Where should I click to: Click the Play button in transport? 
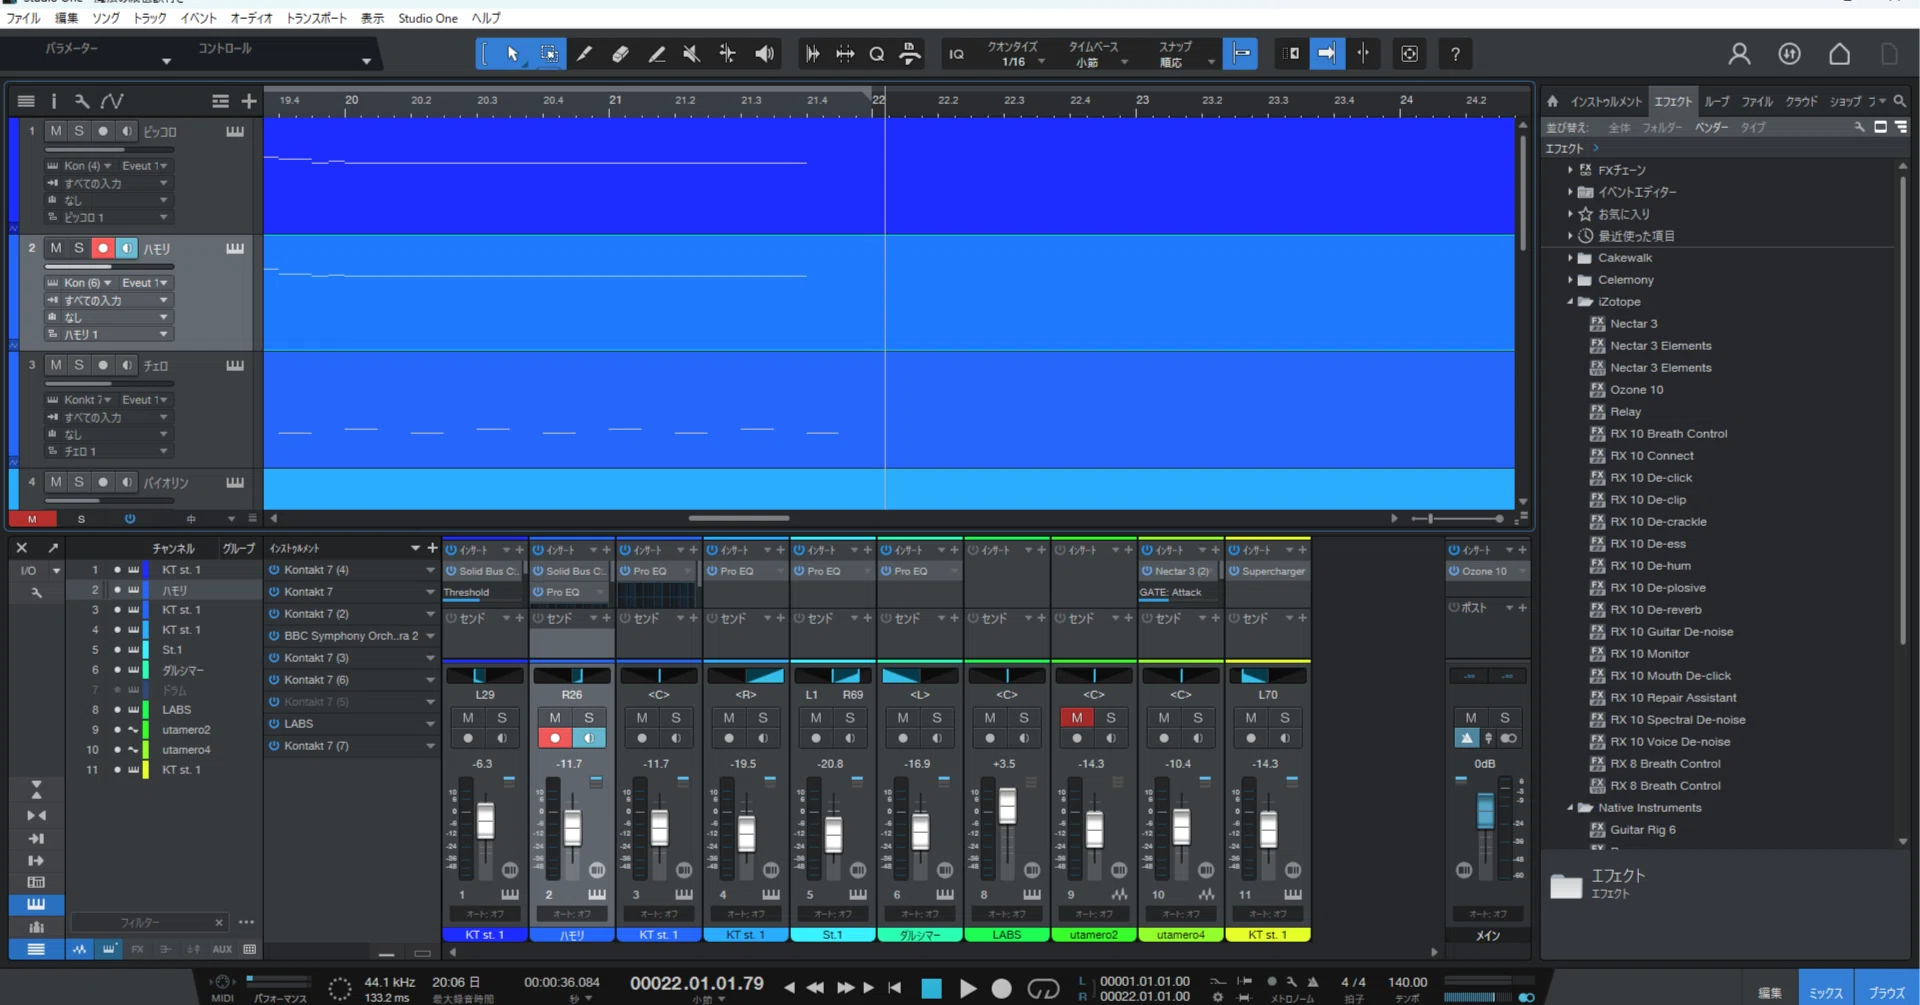click(x=967, y=988)
